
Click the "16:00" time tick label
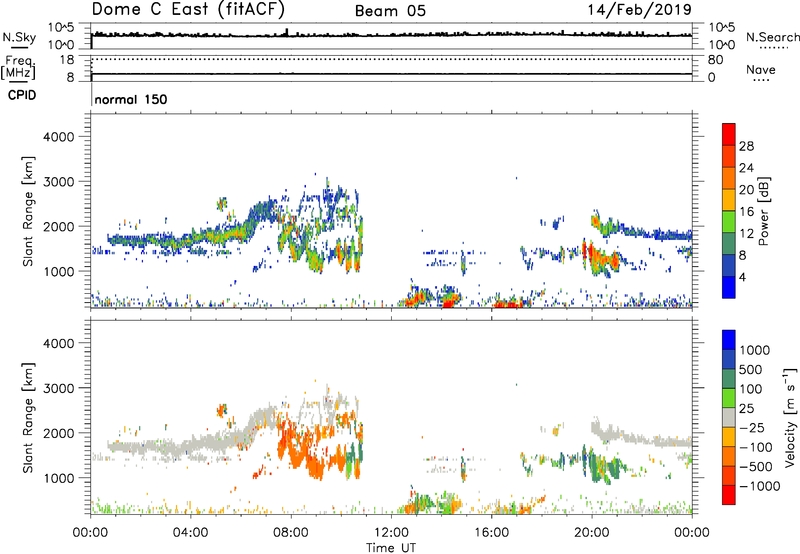pos(491,533)
